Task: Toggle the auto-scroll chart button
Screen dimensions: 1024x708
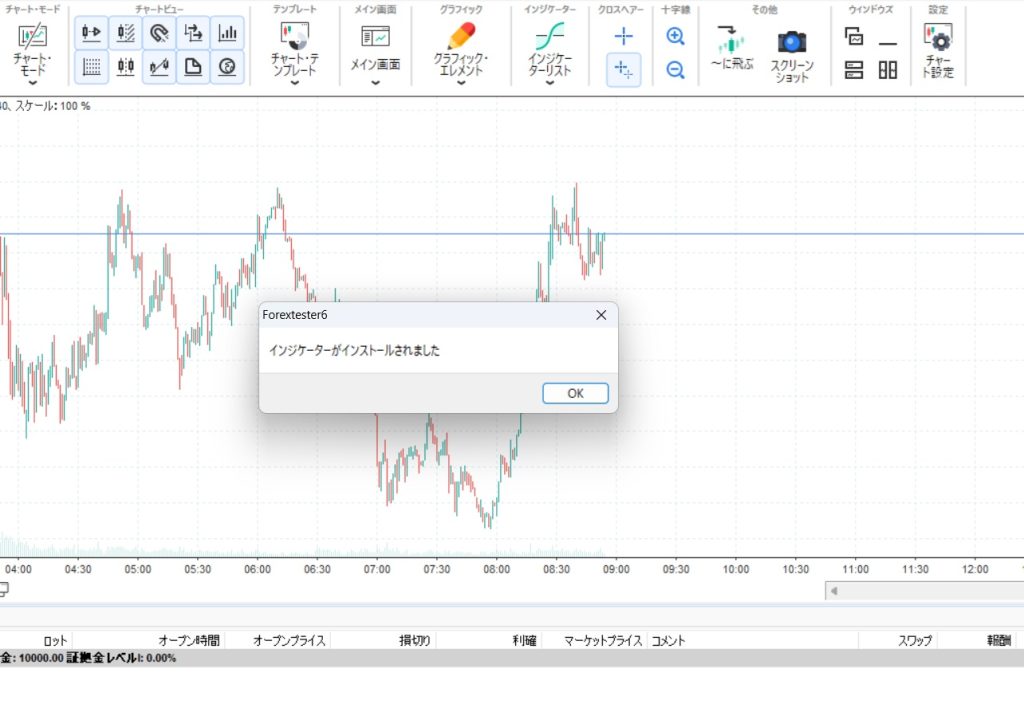Action: [x=91, y=33]
